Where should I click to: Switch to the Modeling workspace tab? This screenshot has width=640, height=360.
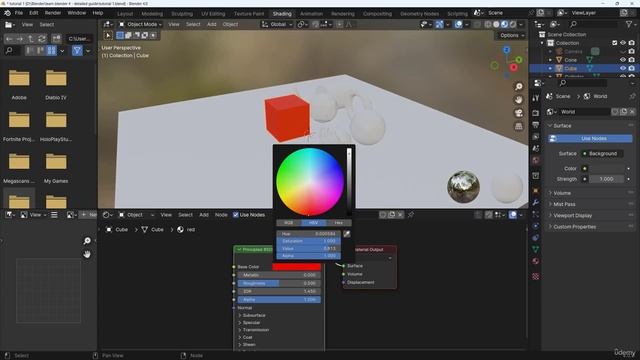(152, 14)
